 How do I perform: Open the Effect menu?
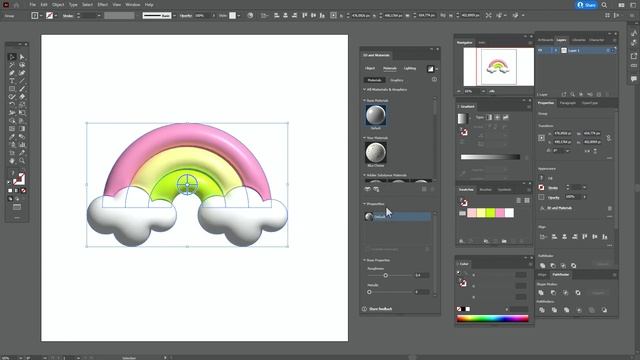(x=102, y=4)
